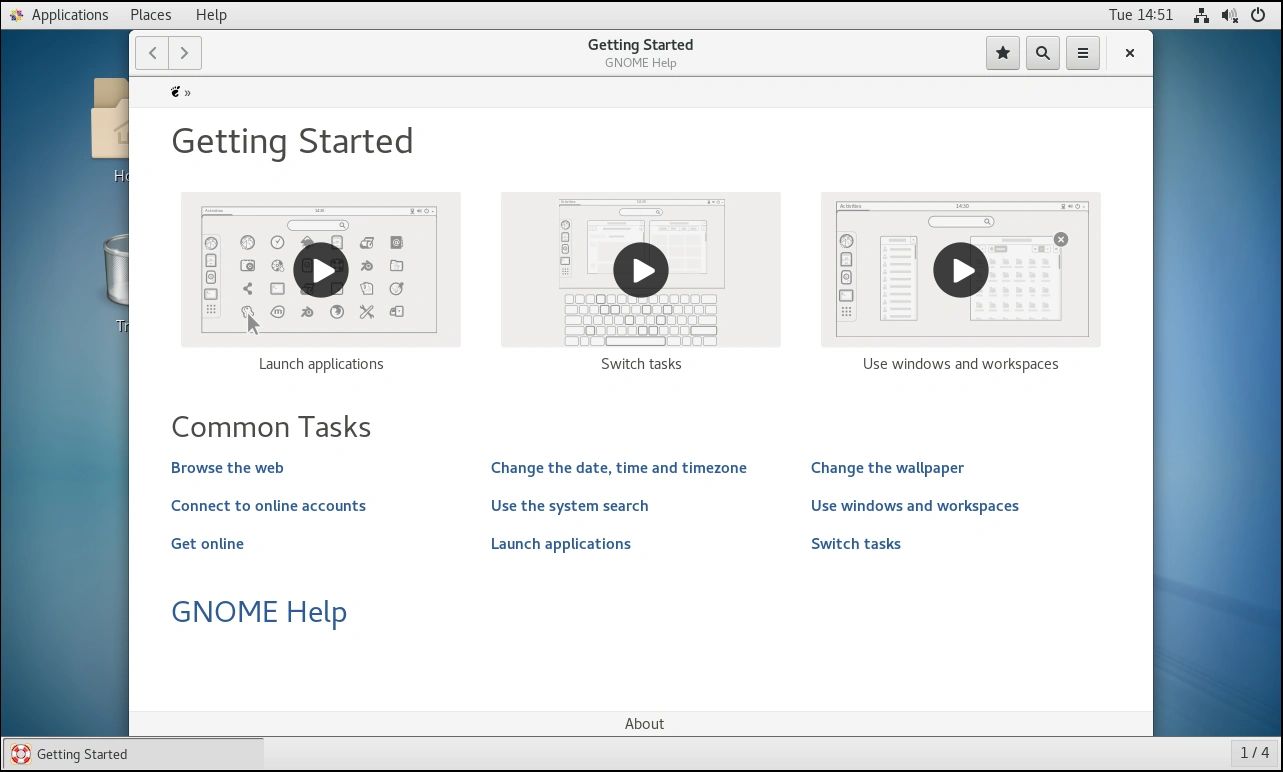This screenshot has height=772, width=1283.
Task: Click the GNOME foot breadcrumb icon
Action: 176,92
